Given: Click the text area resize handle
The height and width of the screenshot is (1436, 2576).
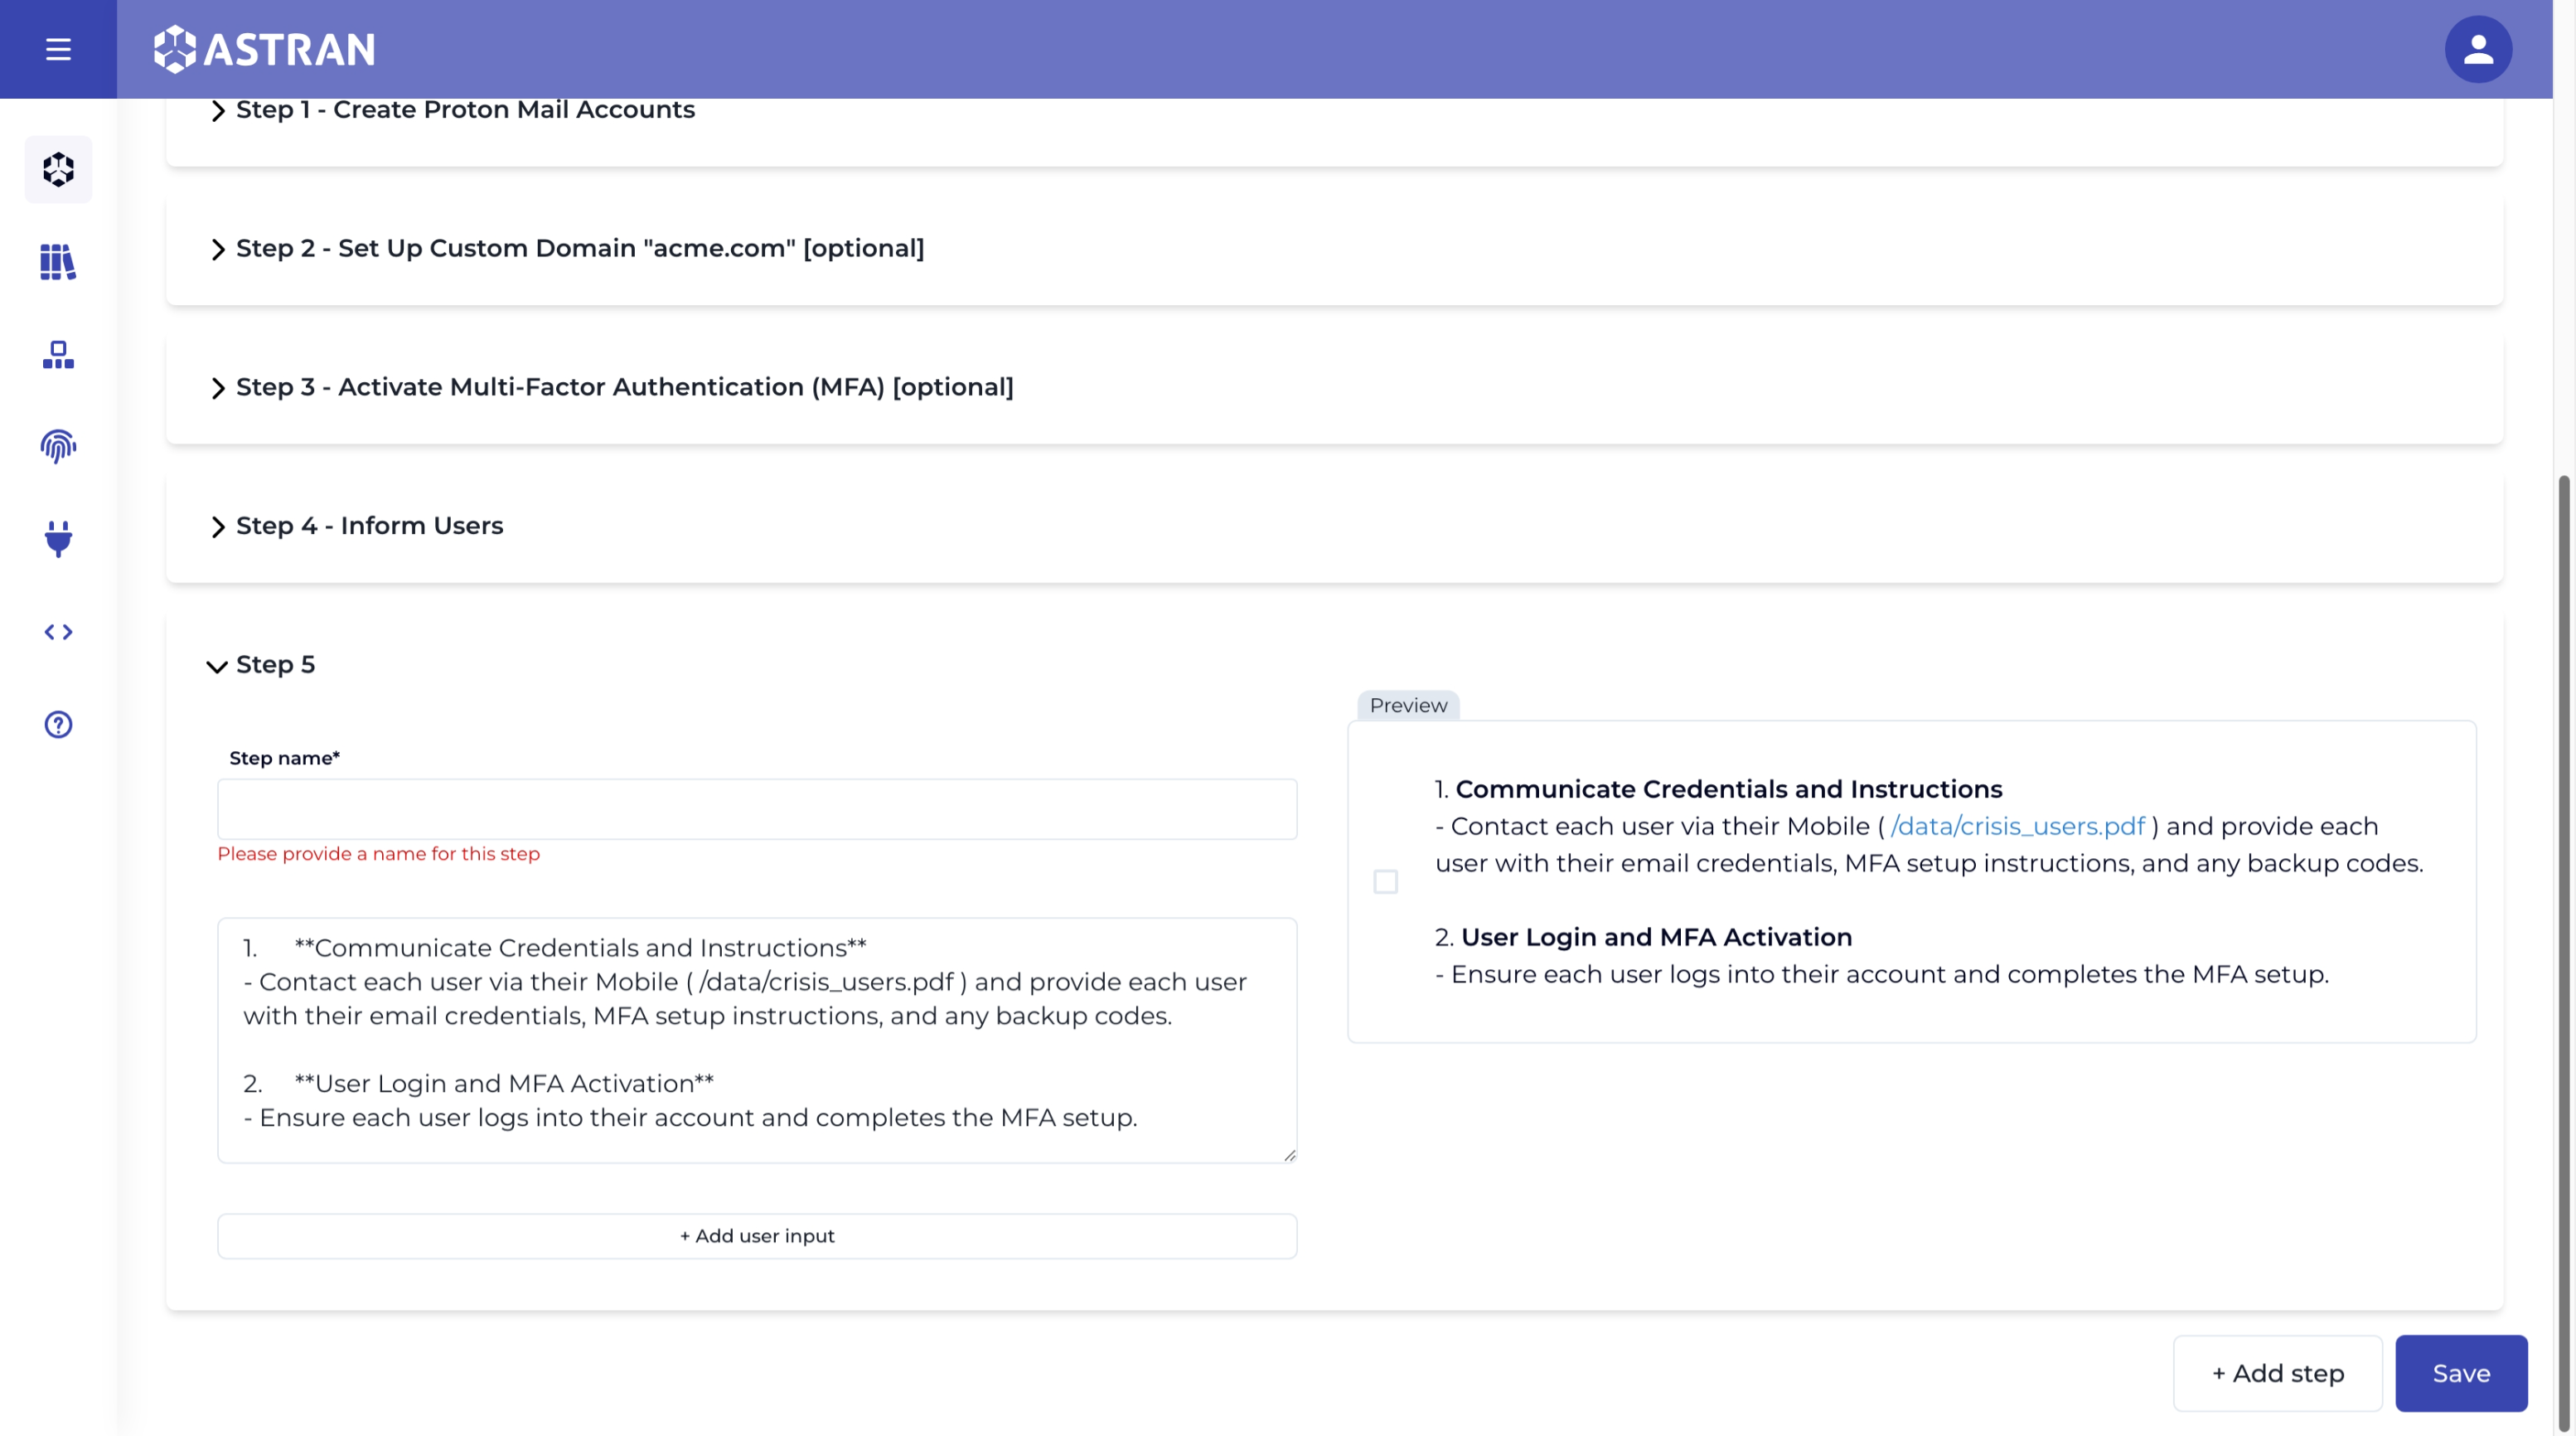Looking at the screenshot, I should click(x=1289, y=1155).
